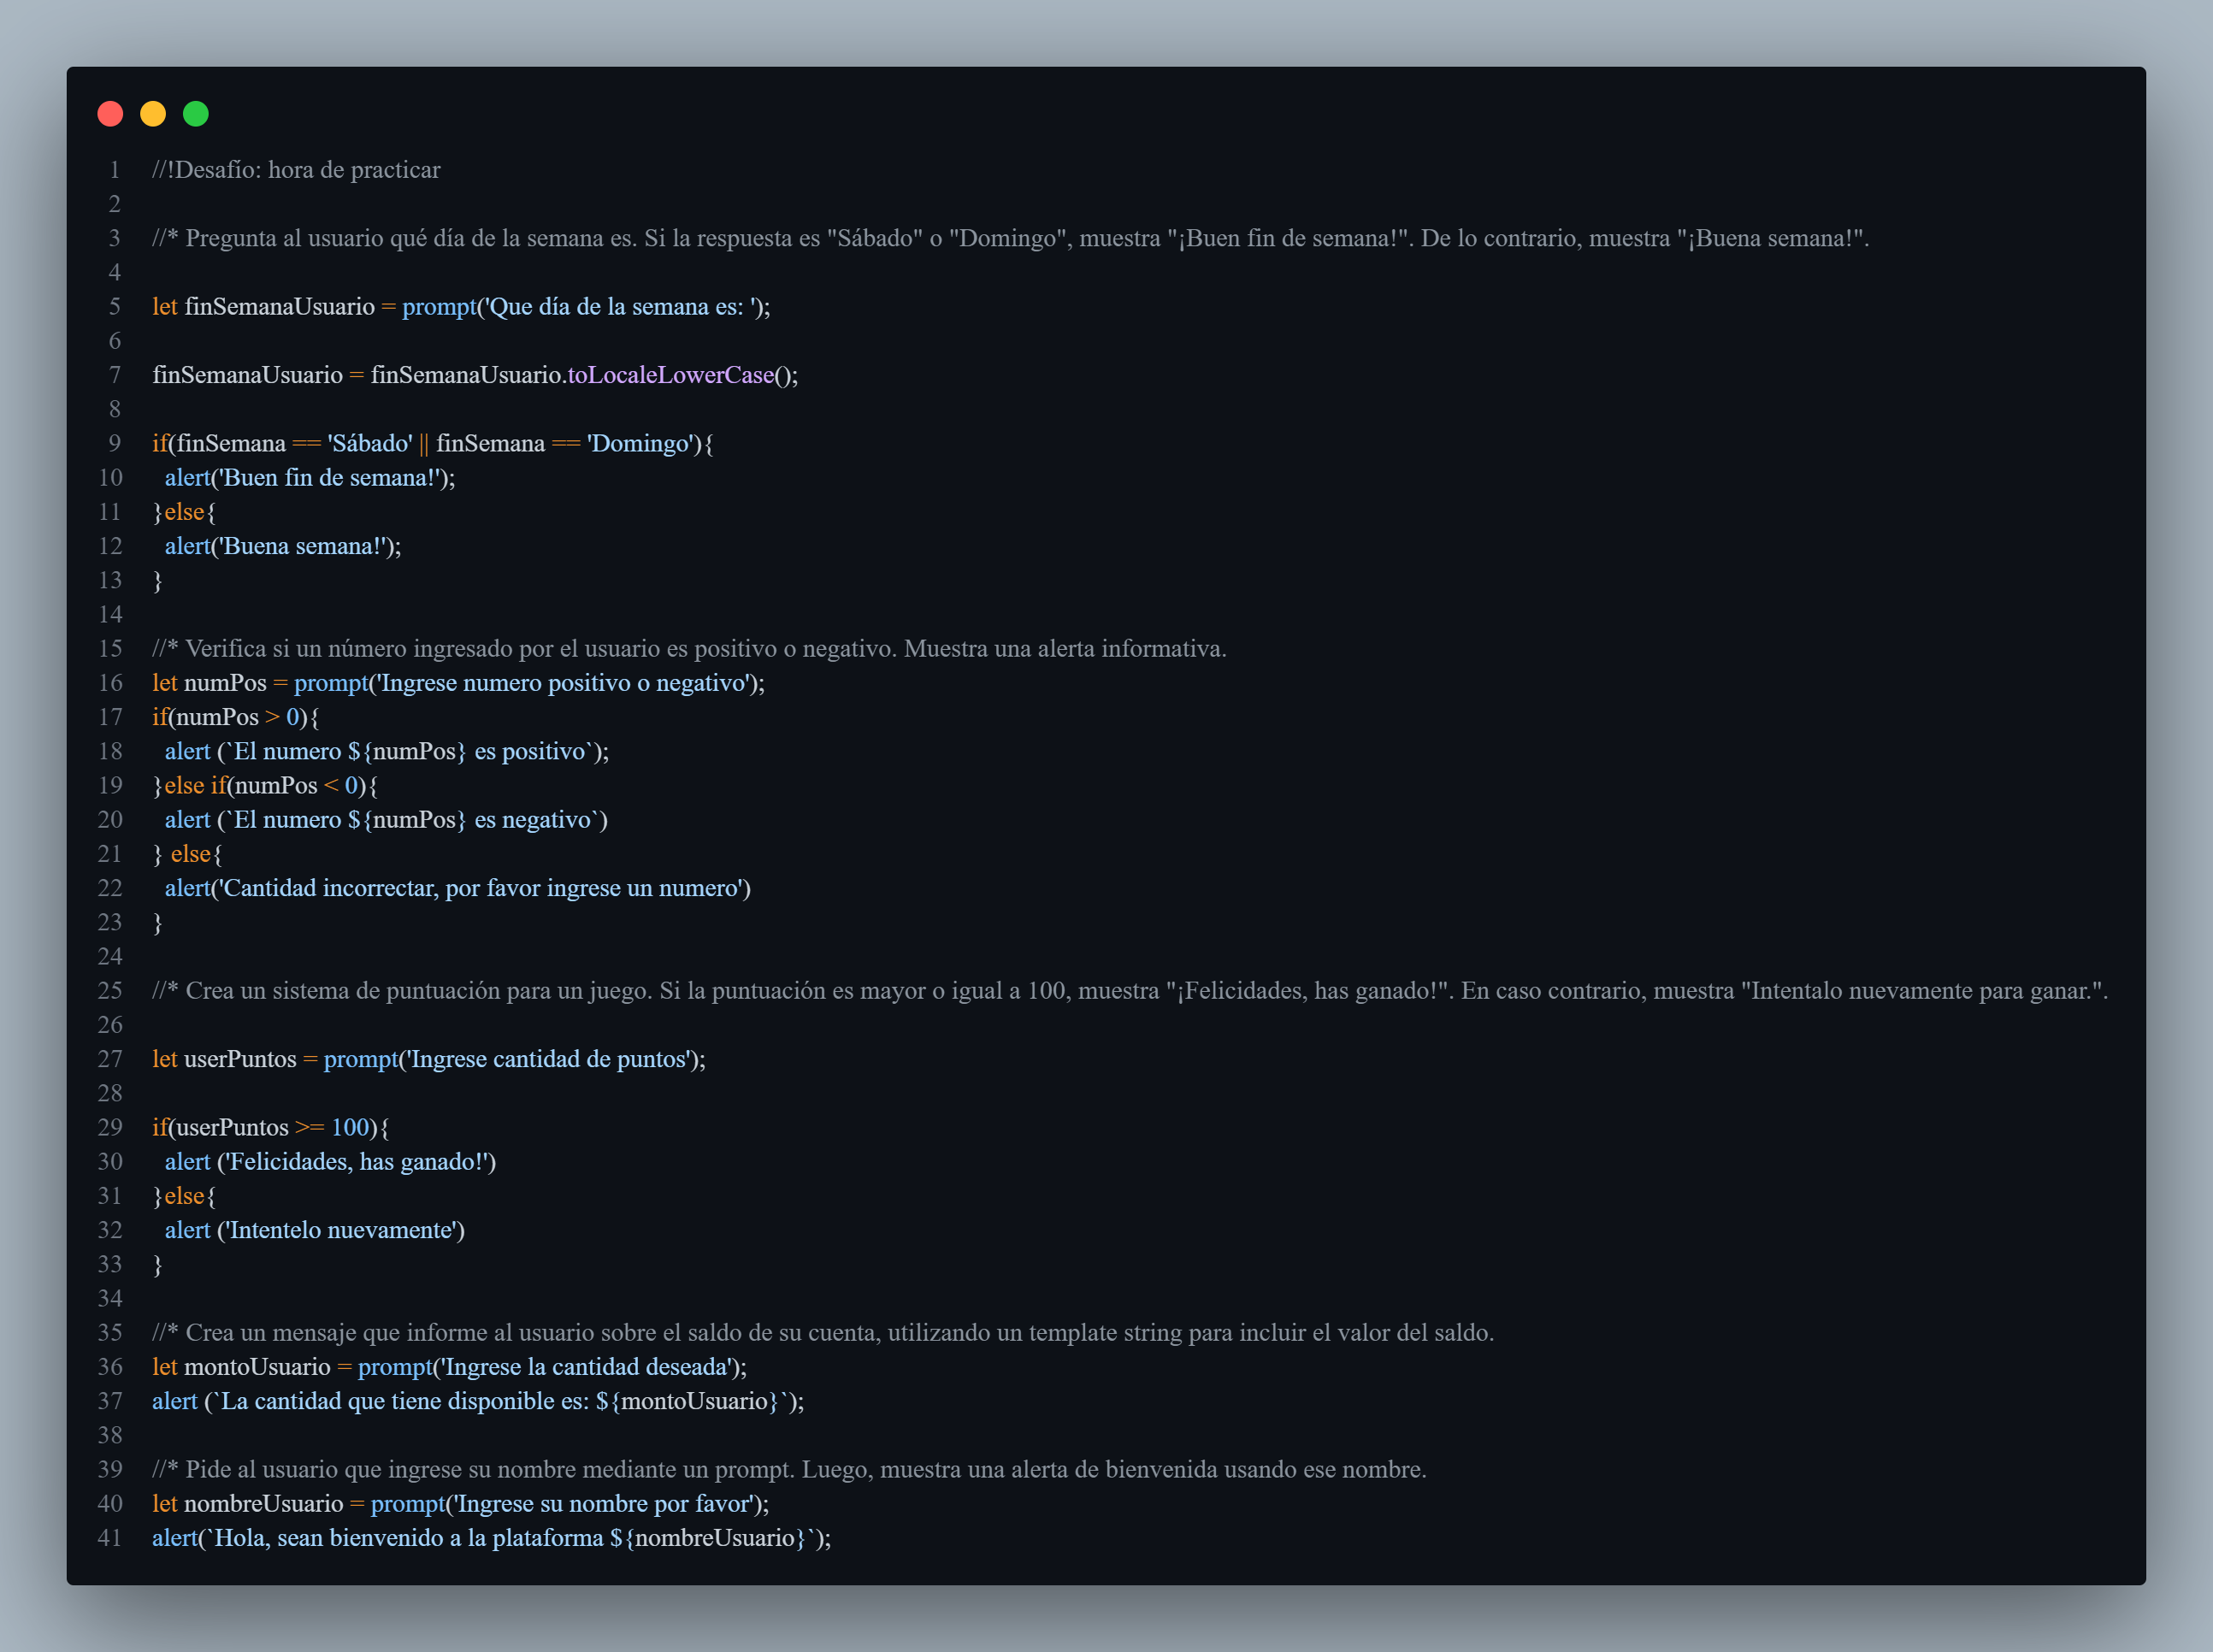
Task: Click the '}else{' on line 11
Action: [184, 512]
